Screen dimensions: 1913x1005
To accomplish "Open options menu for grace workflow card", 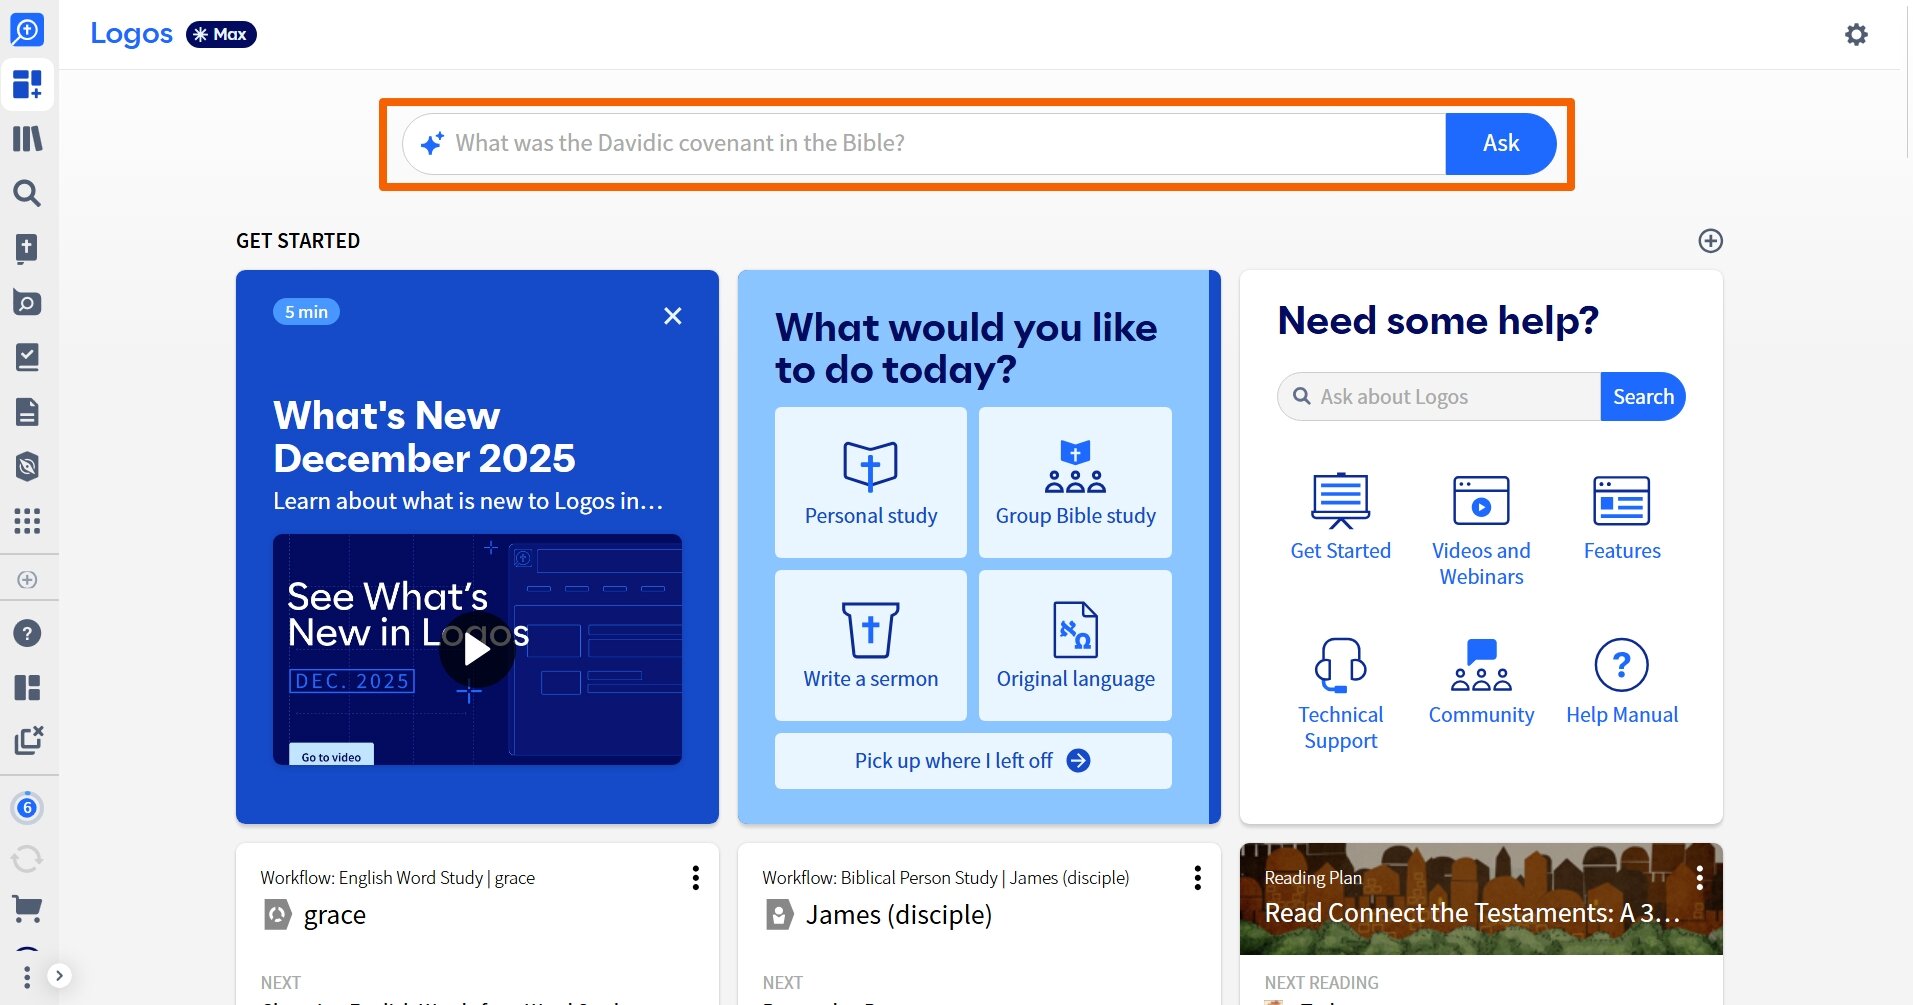I will point(695,878).
